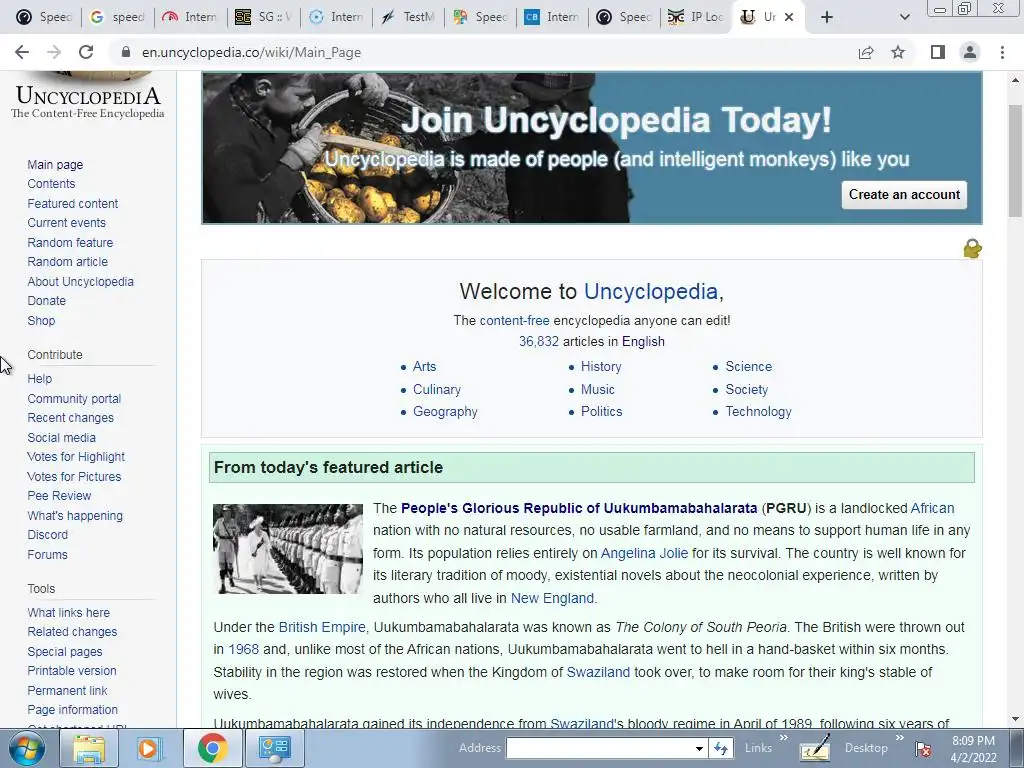Click the Address toolbar go button

coord(720,748)
